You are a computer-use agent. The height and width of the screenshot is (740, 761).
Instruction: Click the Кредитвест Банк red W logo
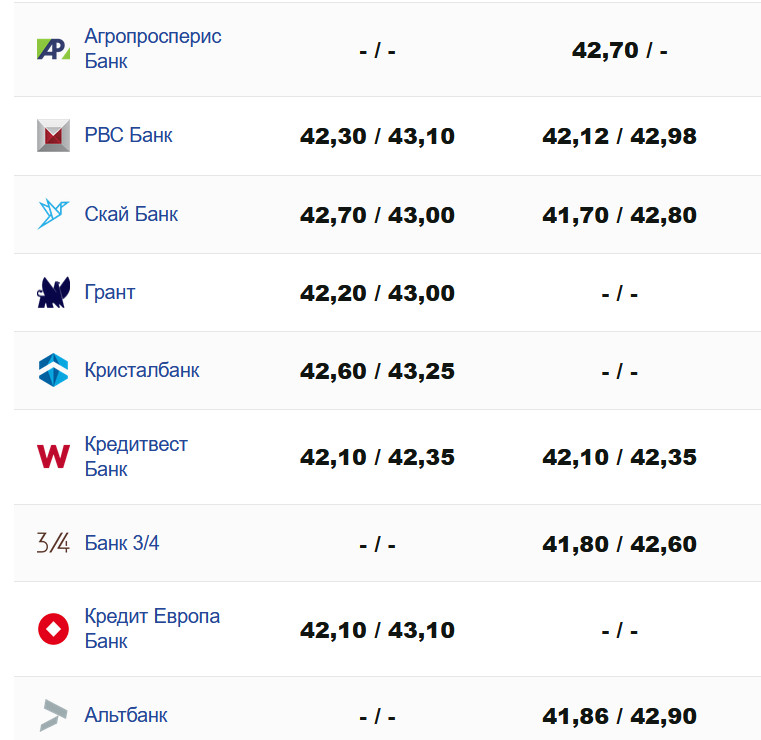53,457
